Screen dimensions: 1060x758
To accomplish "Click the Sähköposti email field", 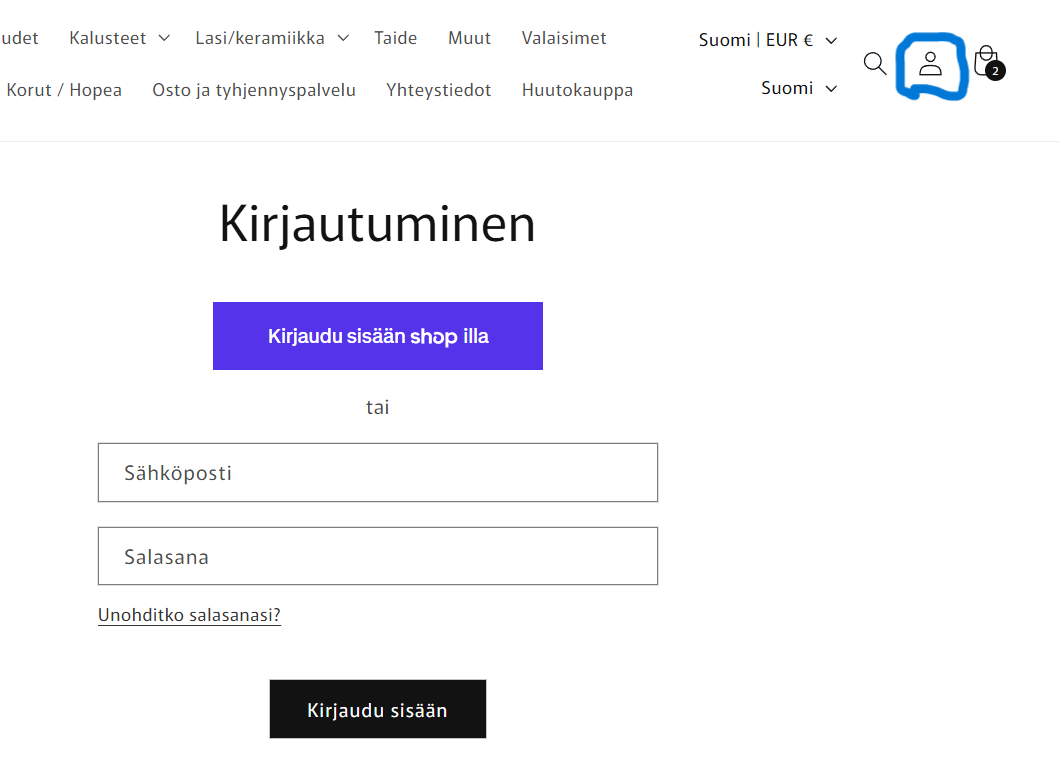I will pos(378,472).
